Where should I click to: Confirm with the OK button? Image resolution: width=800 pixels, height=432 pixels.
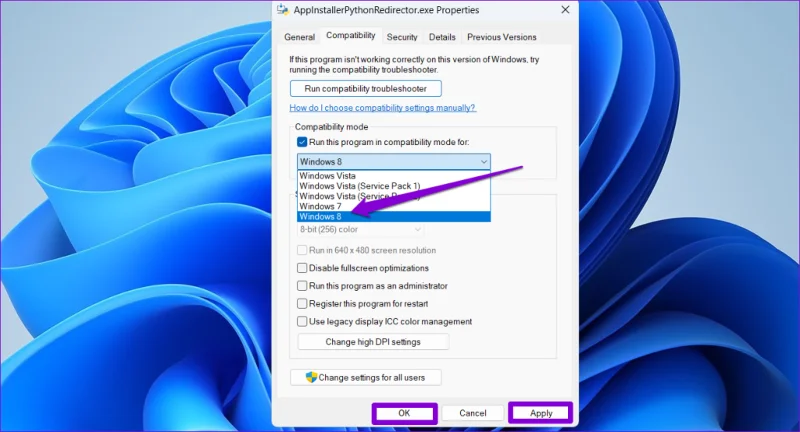pyautogui.click(x=404, y=413)
